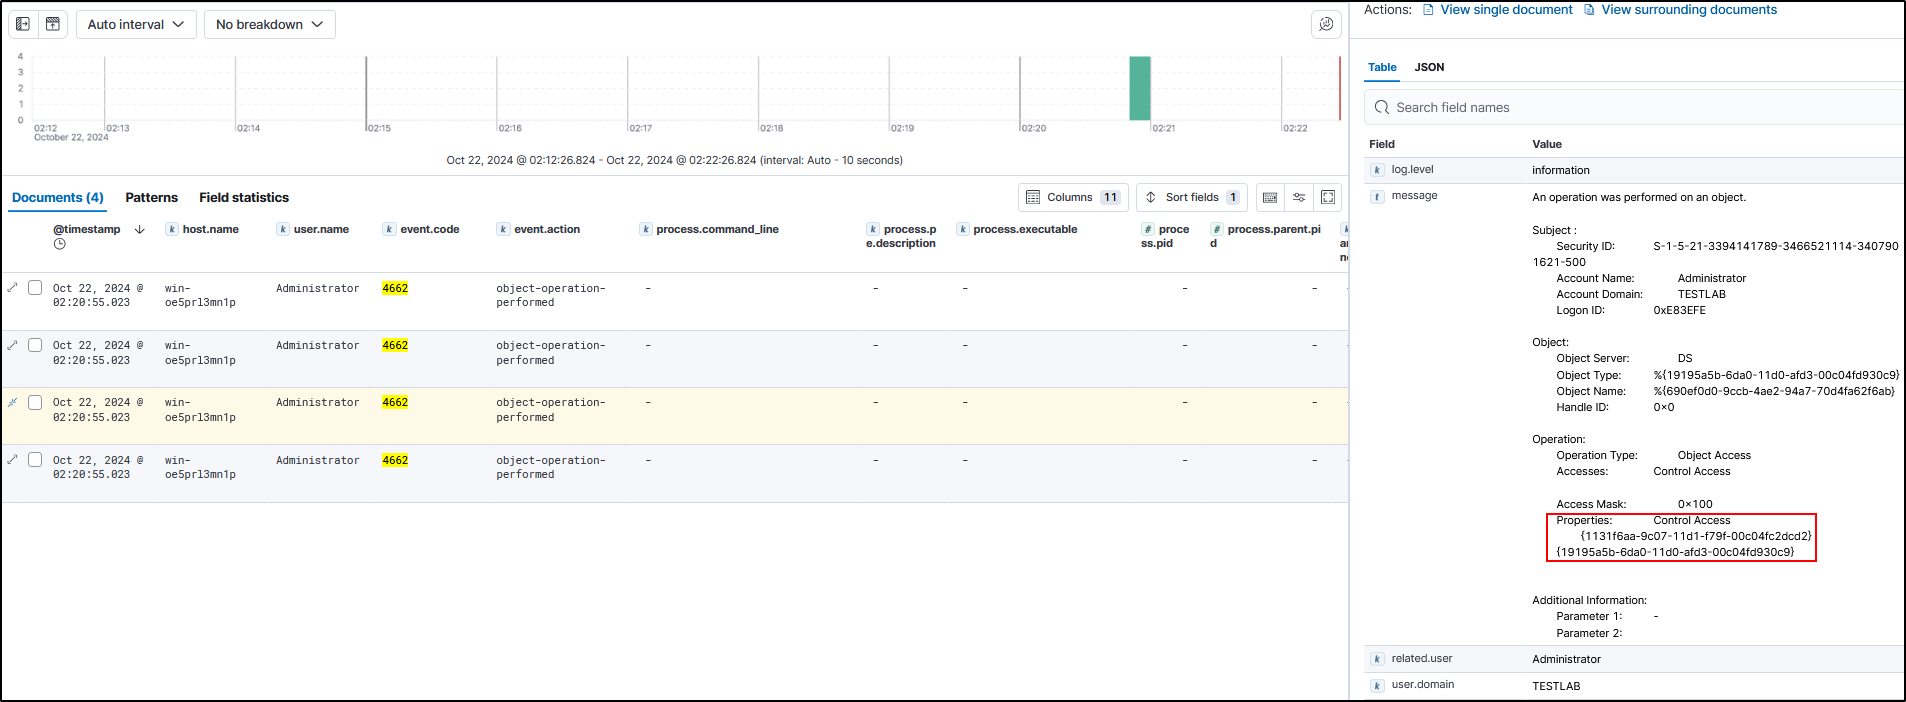Expand the No breakdown dropdown
Image resolution: width=1906 pixels, height=702 pixels.
point(269,24)
